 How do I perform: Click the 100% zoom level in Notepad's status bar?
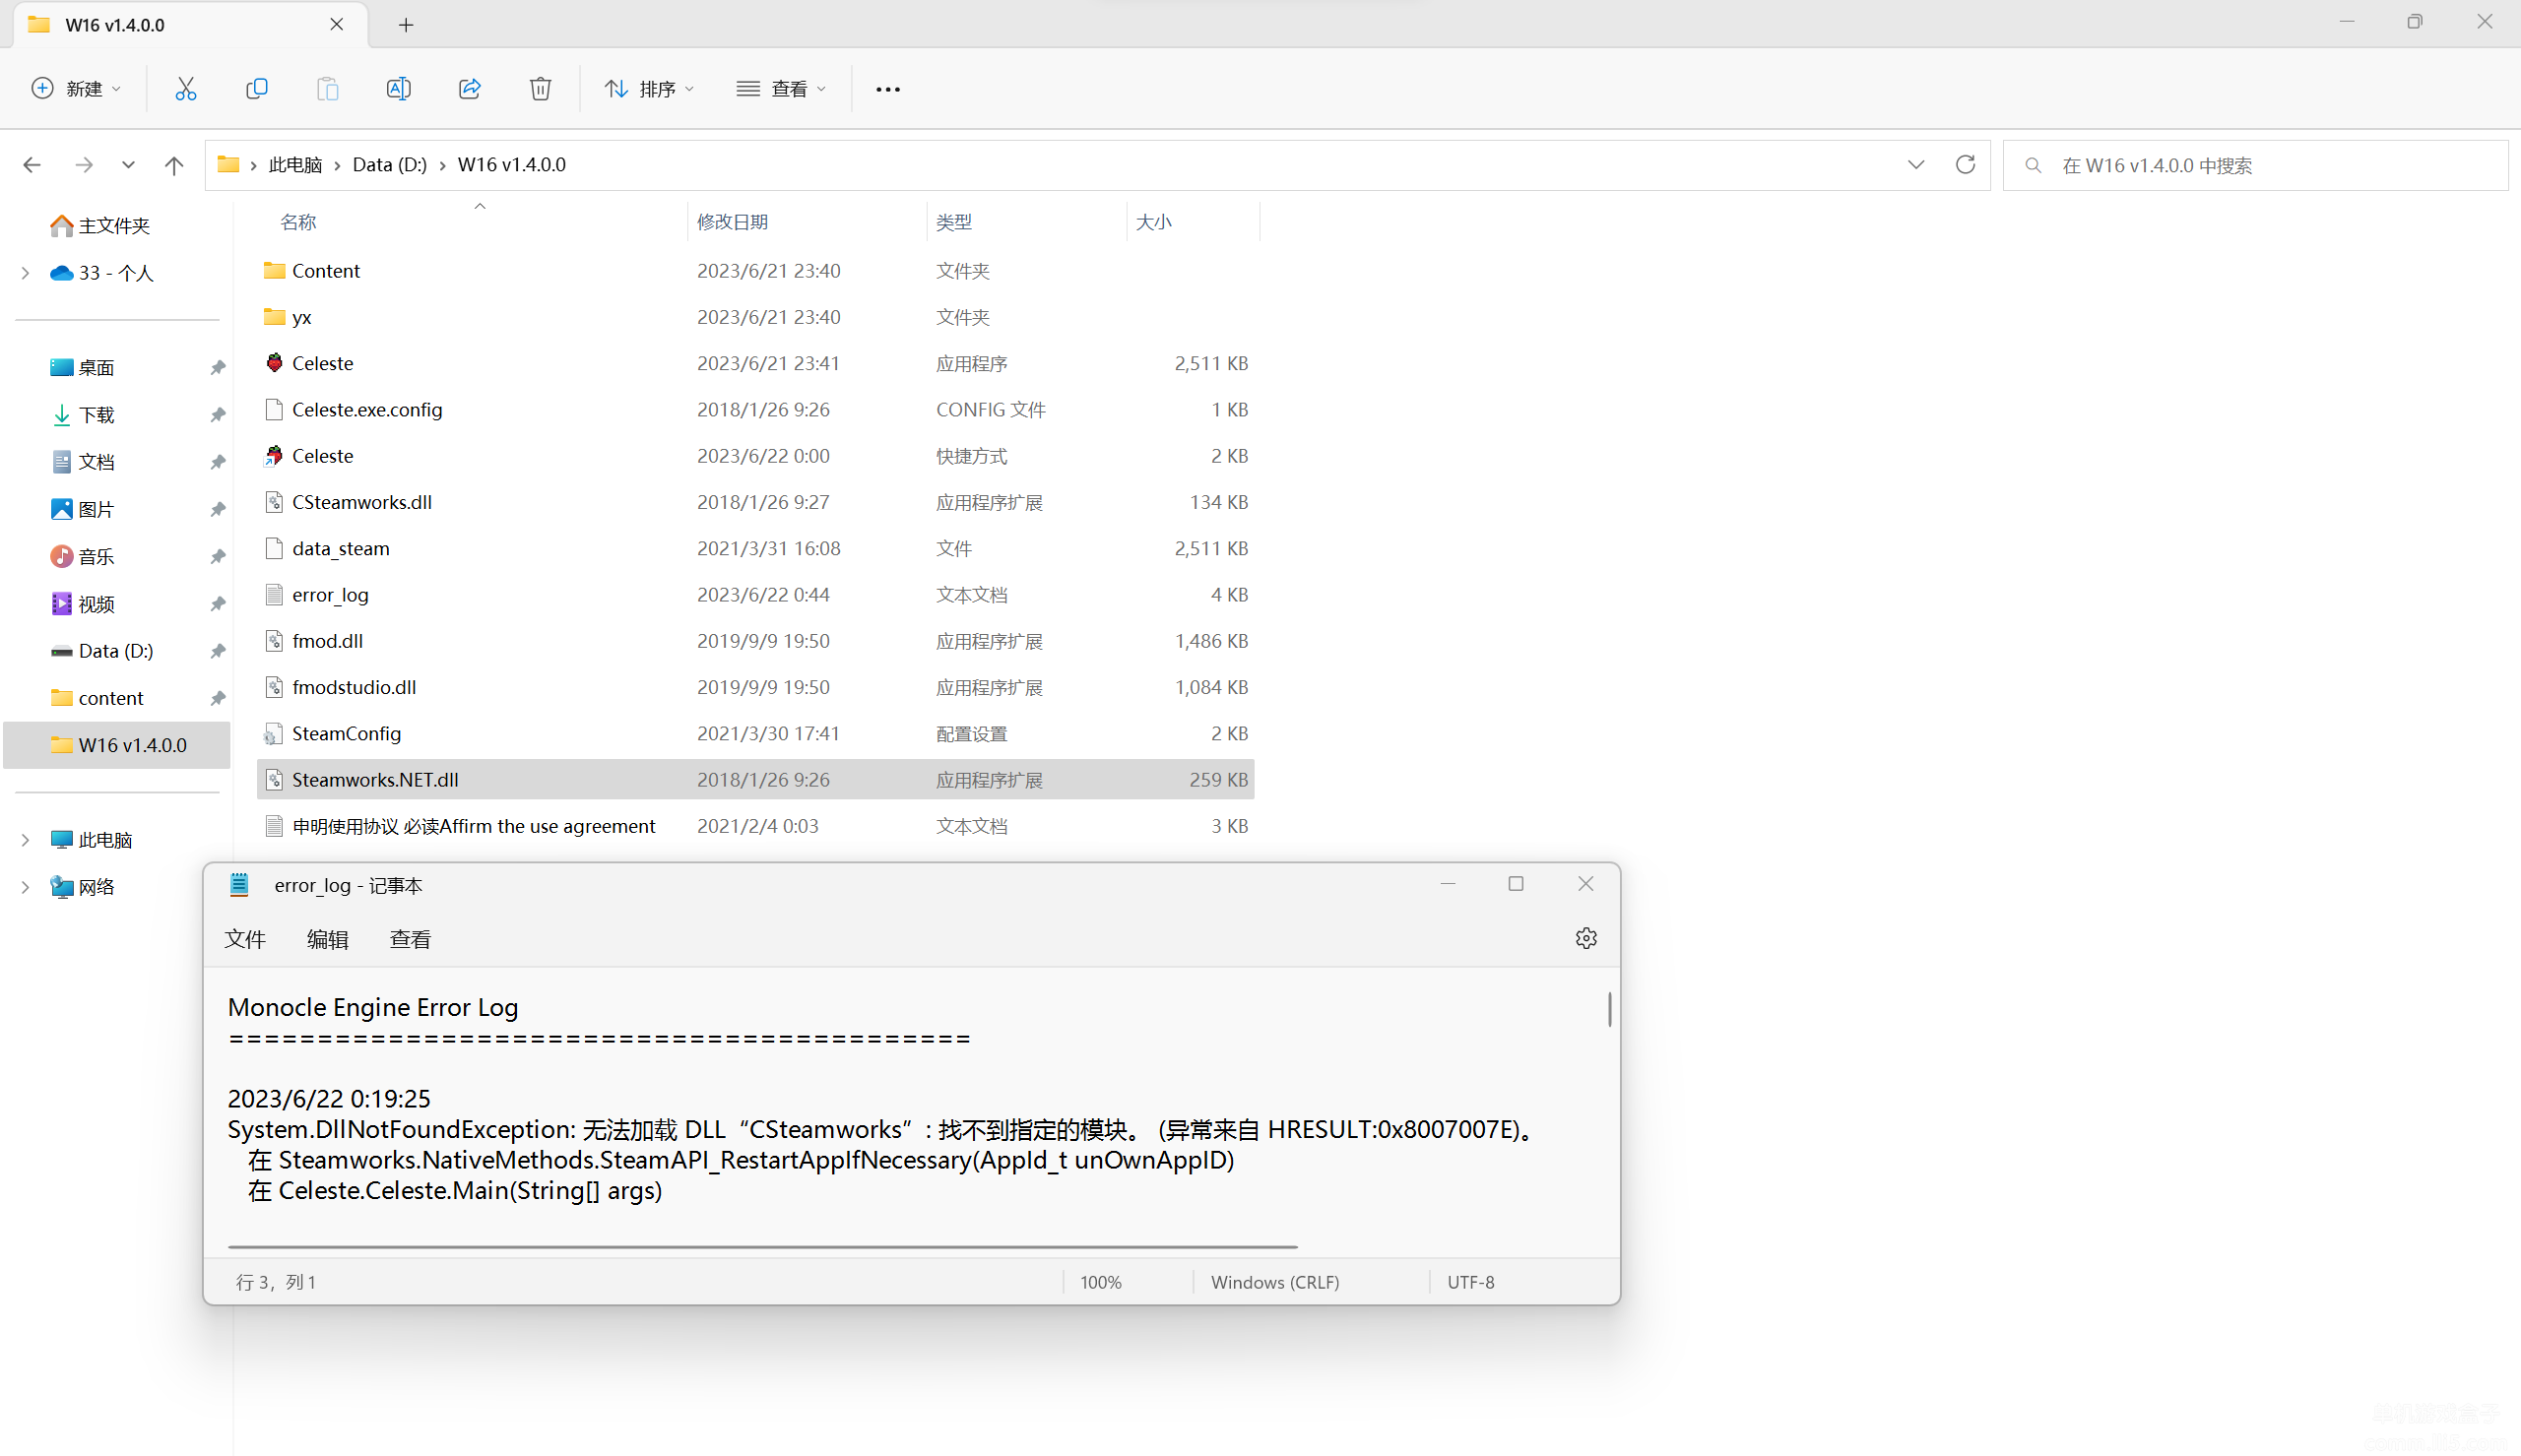click(1100, 1282)
